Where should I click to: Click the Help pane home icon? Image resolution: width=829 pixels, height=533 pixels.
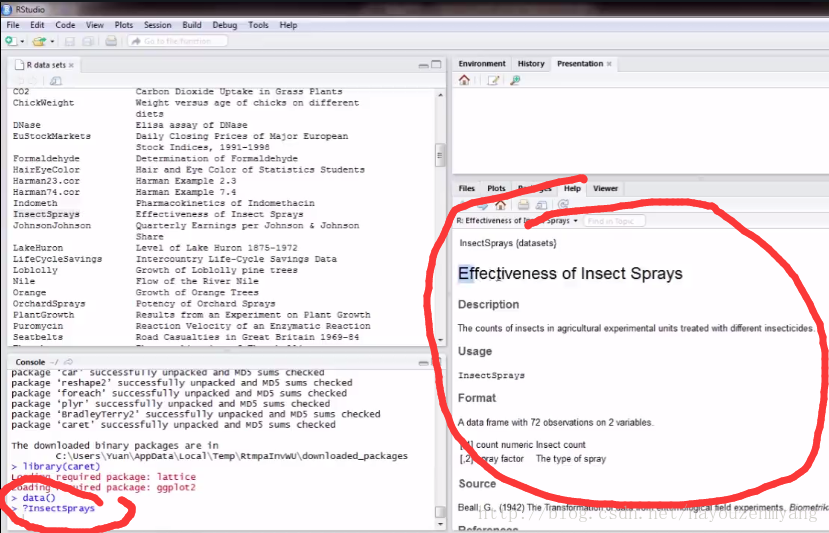pyautogui.click(x=500, y=205)
